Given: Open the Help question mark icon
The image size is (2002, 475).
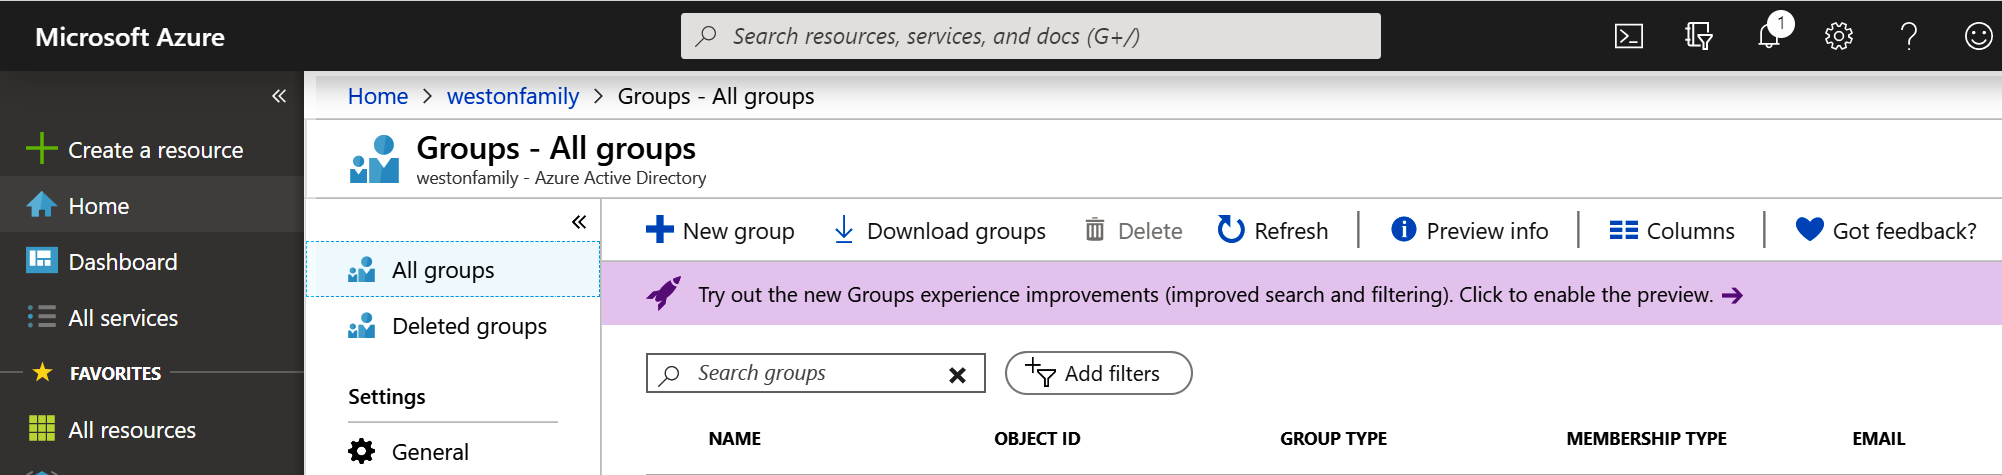Looking at the screenshot, I should point(1909,37).
